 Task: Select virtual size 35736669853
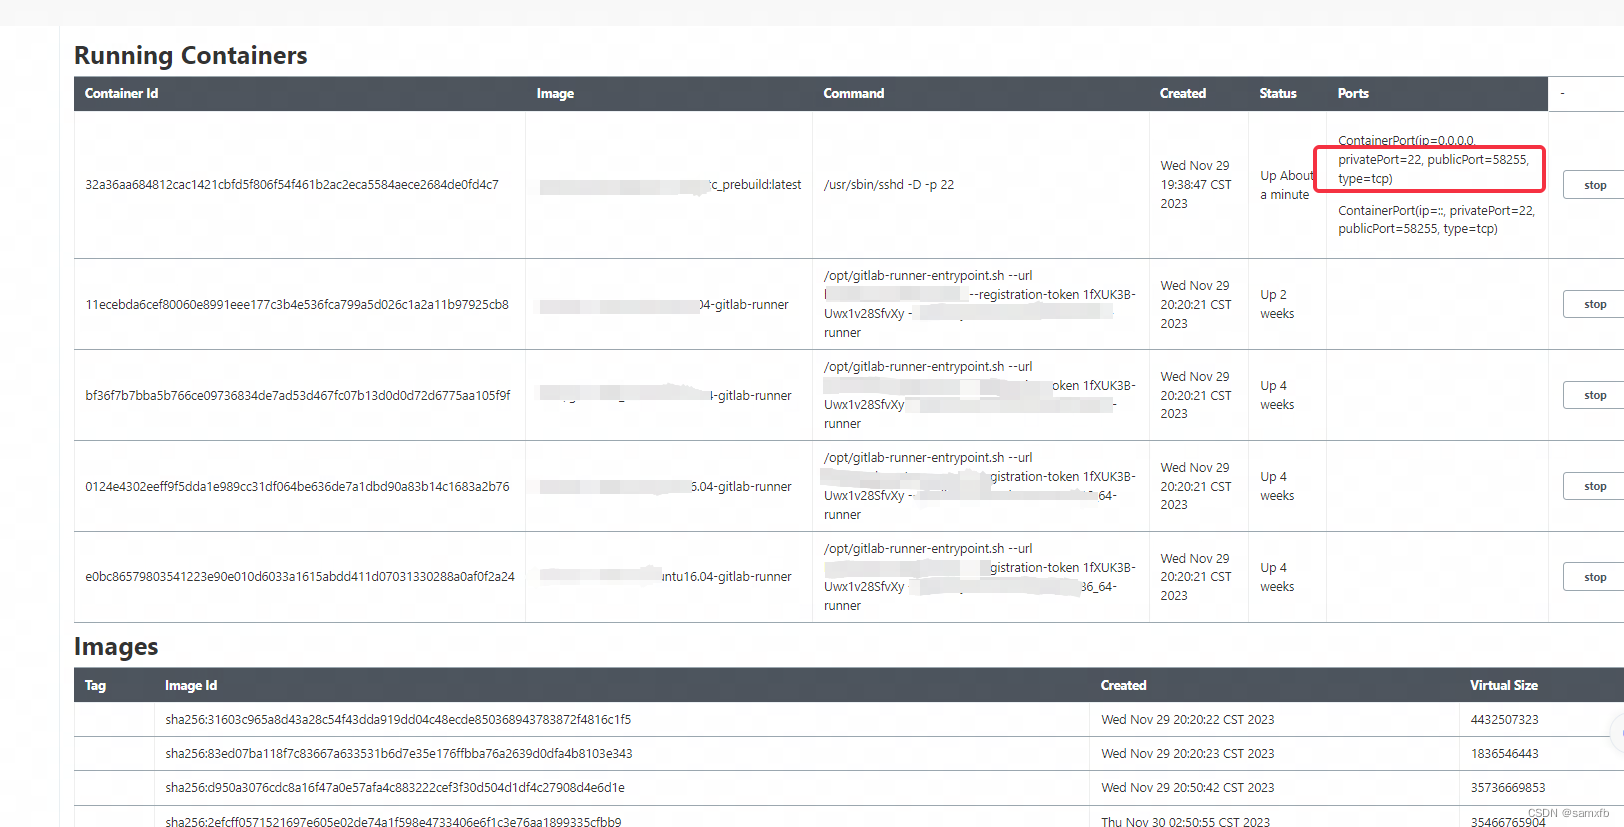[1508, 787]
